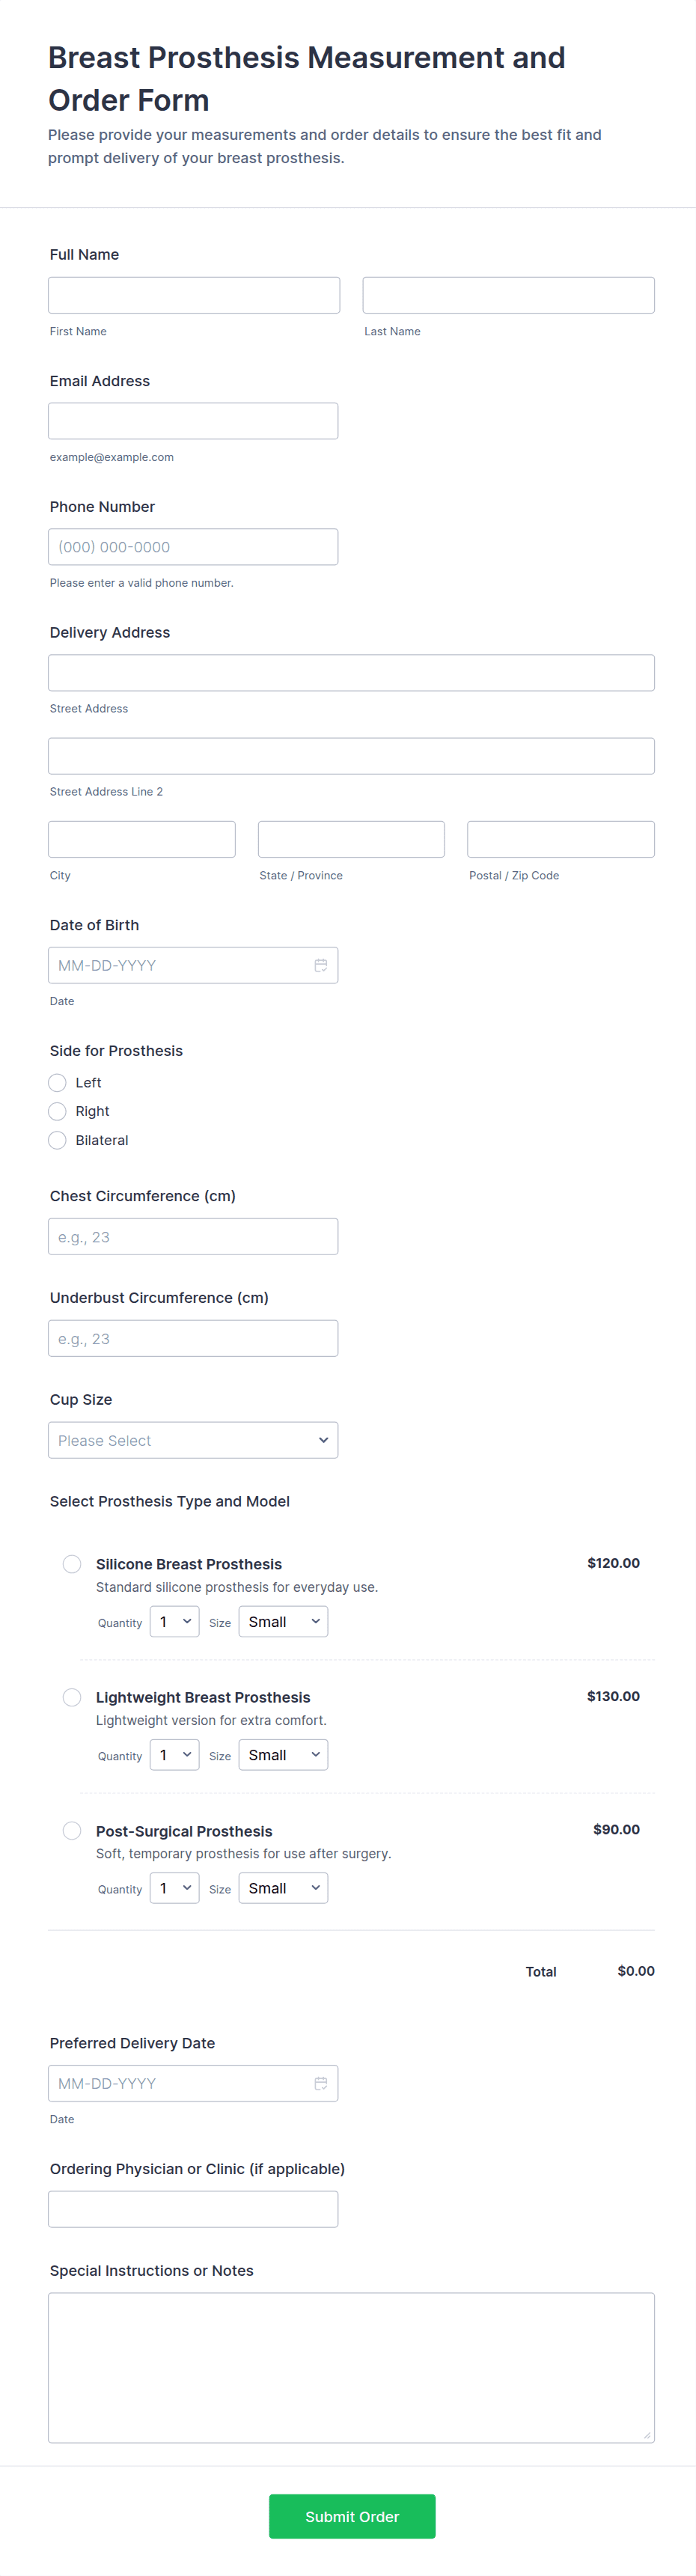
Task: Choose Right for prosthesis side
Action: pyautogui.click(x=58, y=1111)
